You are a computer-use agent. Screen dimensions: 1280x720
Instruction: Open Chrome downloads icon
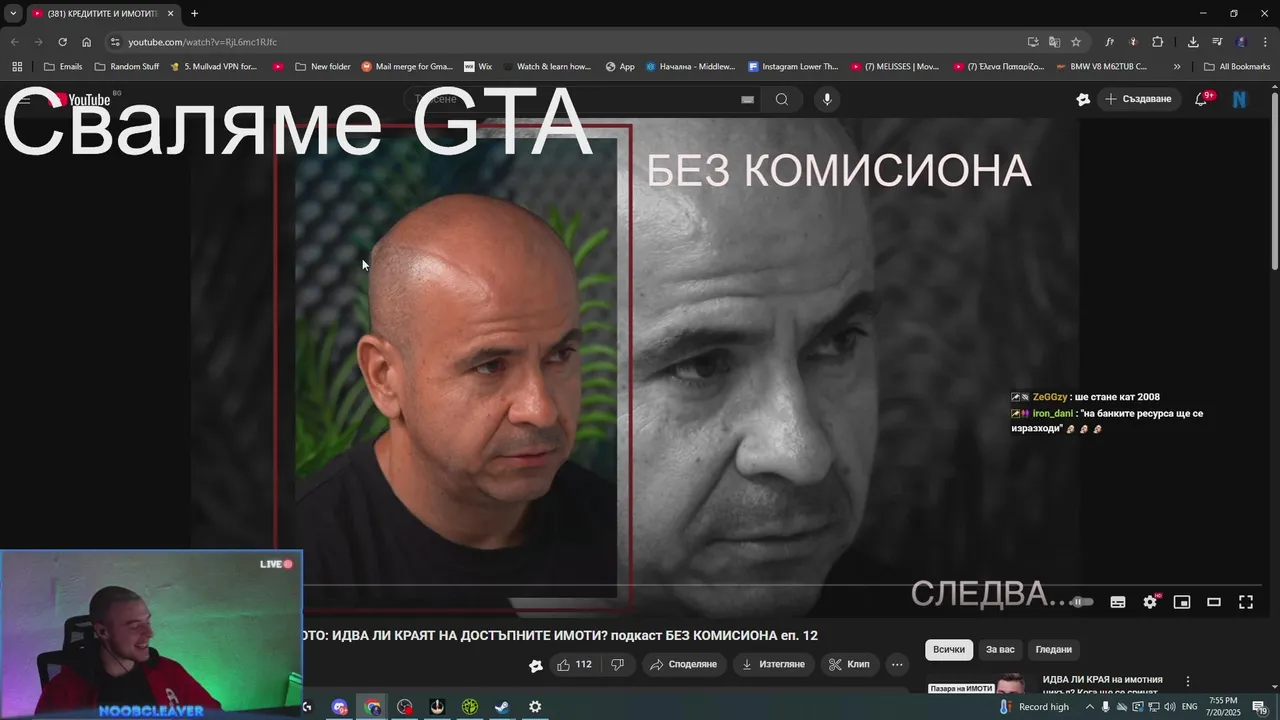(1193, 42)
